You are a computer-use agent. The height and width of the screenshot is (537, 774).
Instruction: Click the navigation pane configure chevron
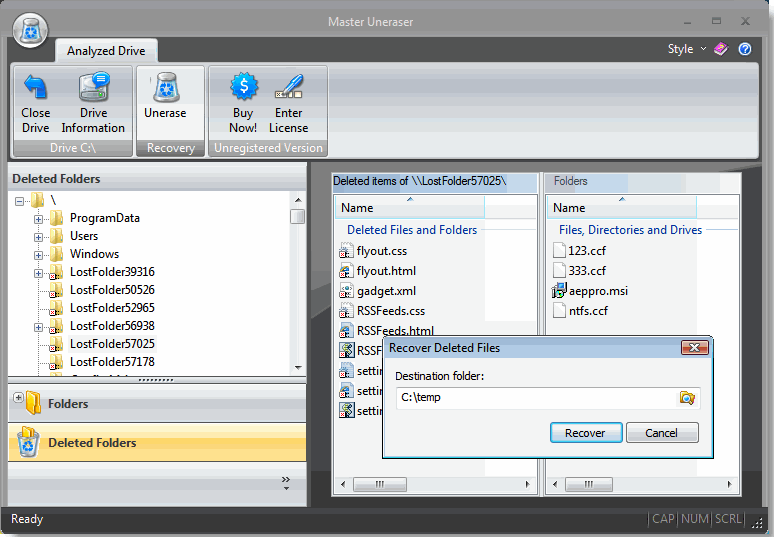[286, 483]
